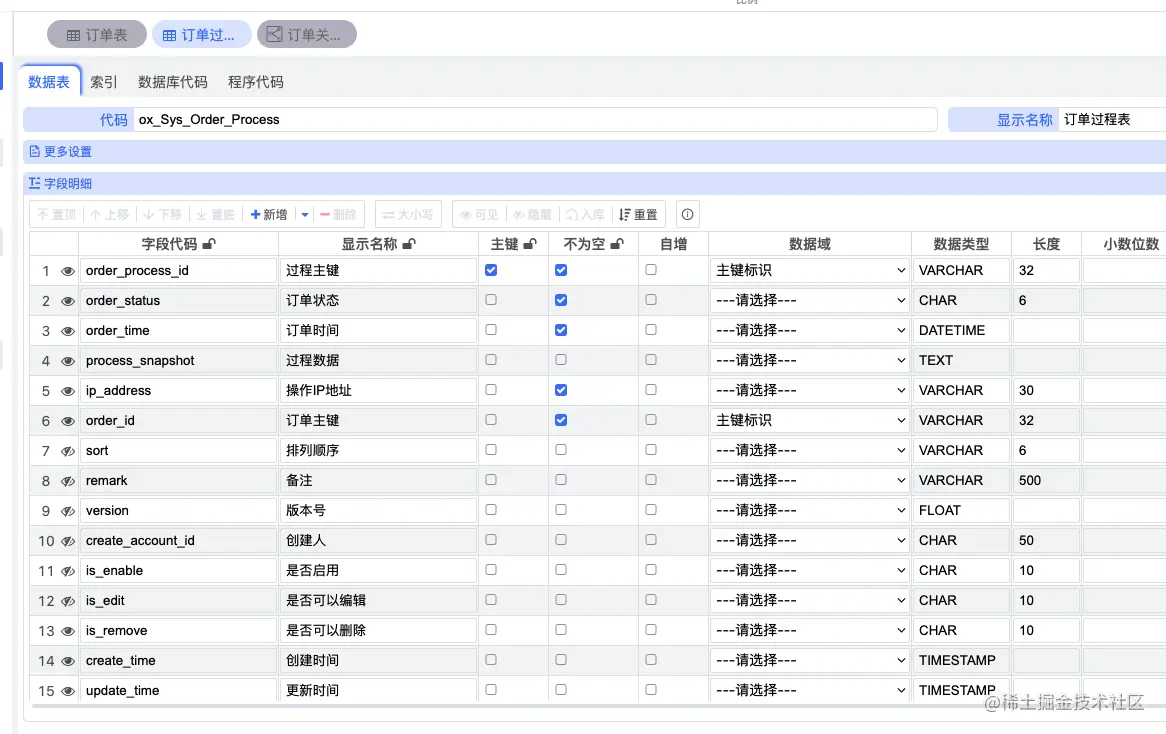Toggle visibility eye for process_snapshot row

pyautogui.click(x=68, y=361)
